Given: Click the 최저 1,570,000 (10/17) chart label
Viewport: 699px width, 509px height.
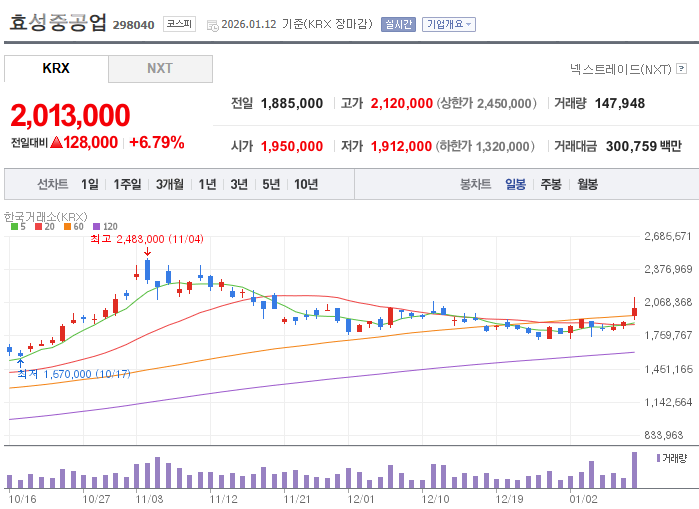Looking at the screenshot, I should (74, 374).
